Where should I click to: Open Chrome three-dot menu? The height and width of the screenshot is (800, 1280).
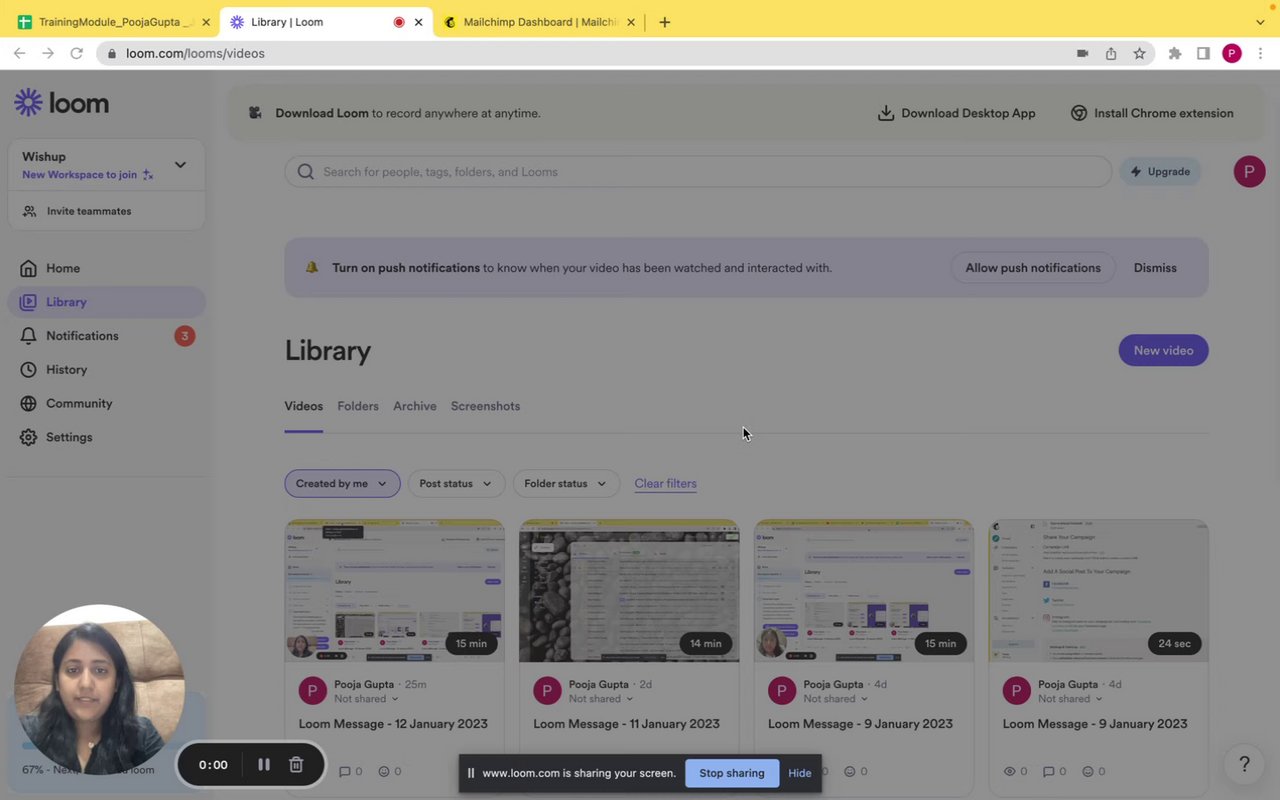click(1259, 53)
